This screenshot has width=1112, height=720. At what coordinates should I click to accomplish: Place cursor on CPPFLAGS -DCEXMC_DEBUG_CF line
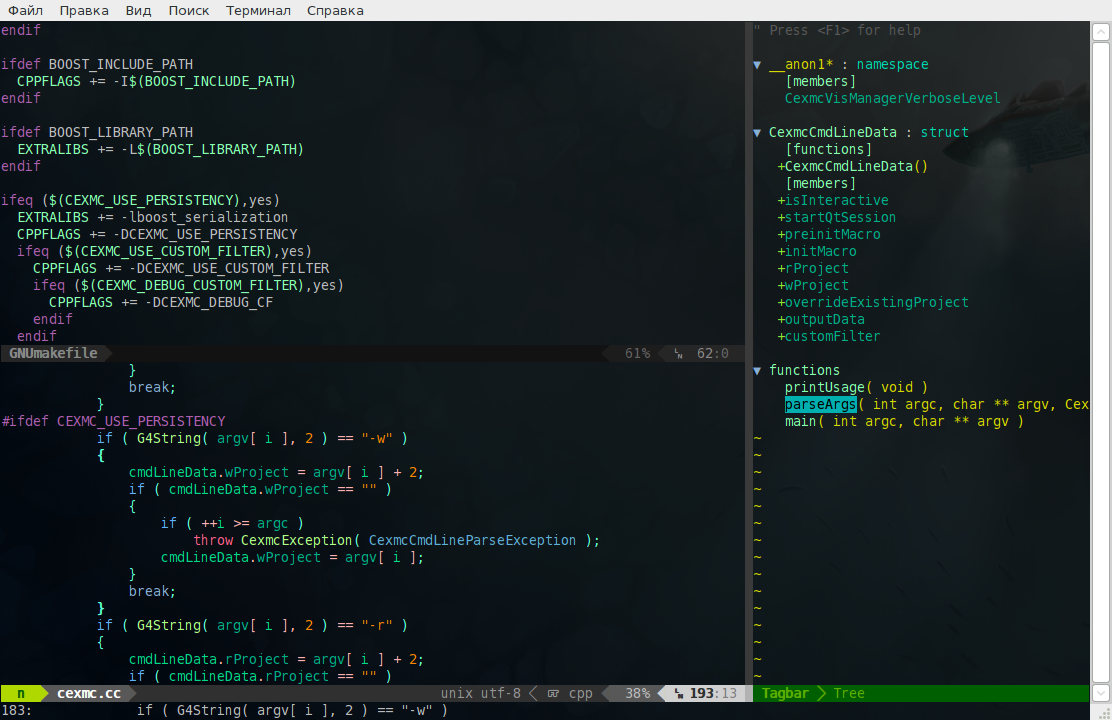pos(160,303)
